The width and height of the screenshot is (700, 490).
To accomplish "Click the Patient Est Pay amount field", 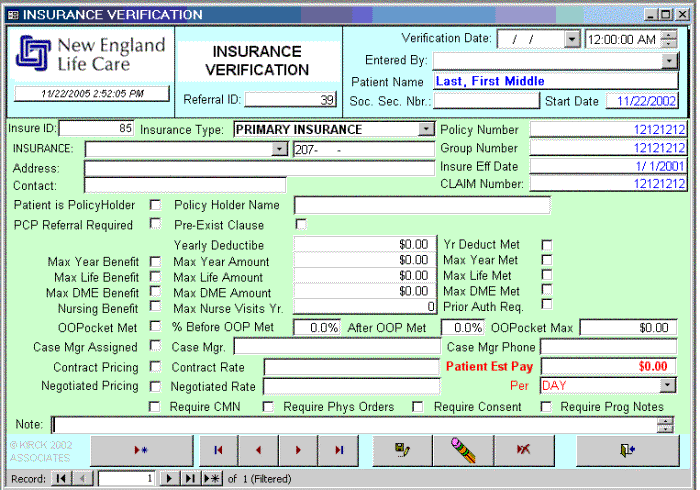I will click(608, 366).
